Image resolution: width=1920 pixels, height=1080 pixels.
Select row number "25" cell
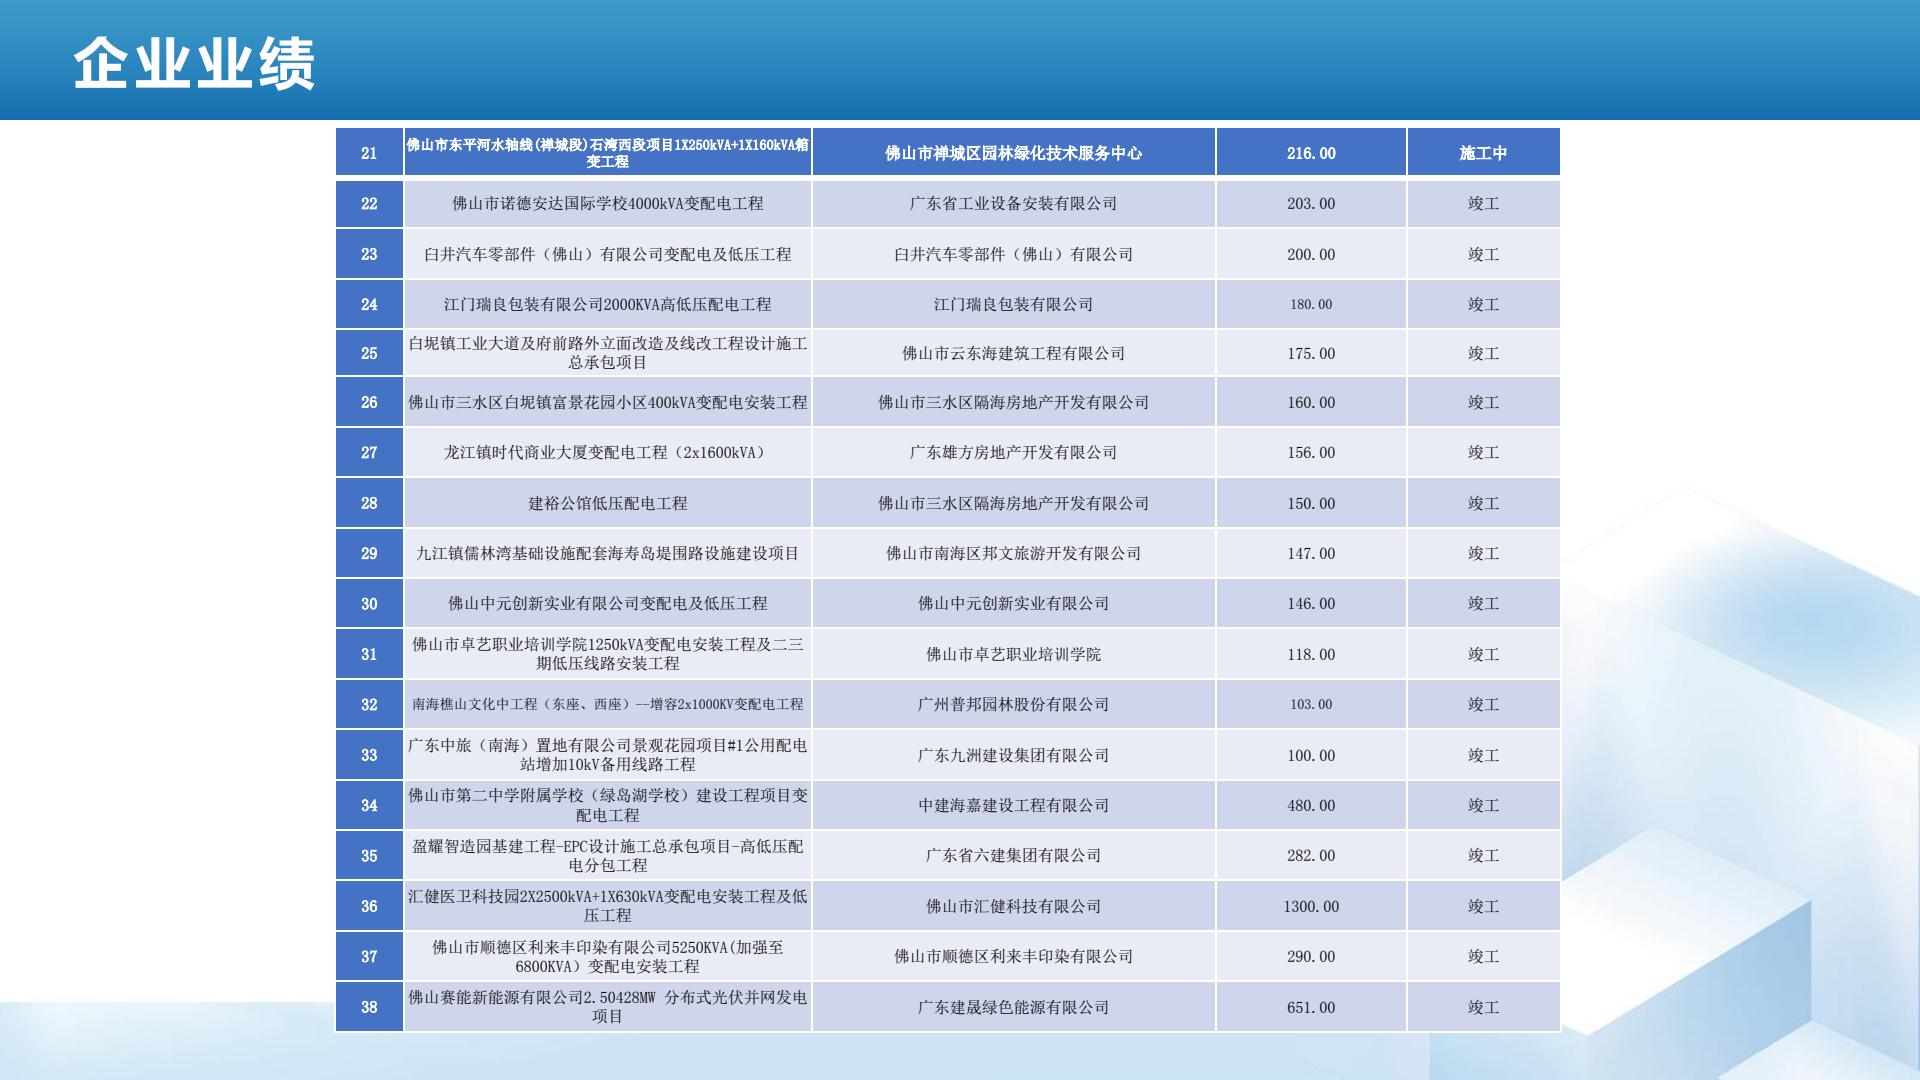tap(369, 353)
